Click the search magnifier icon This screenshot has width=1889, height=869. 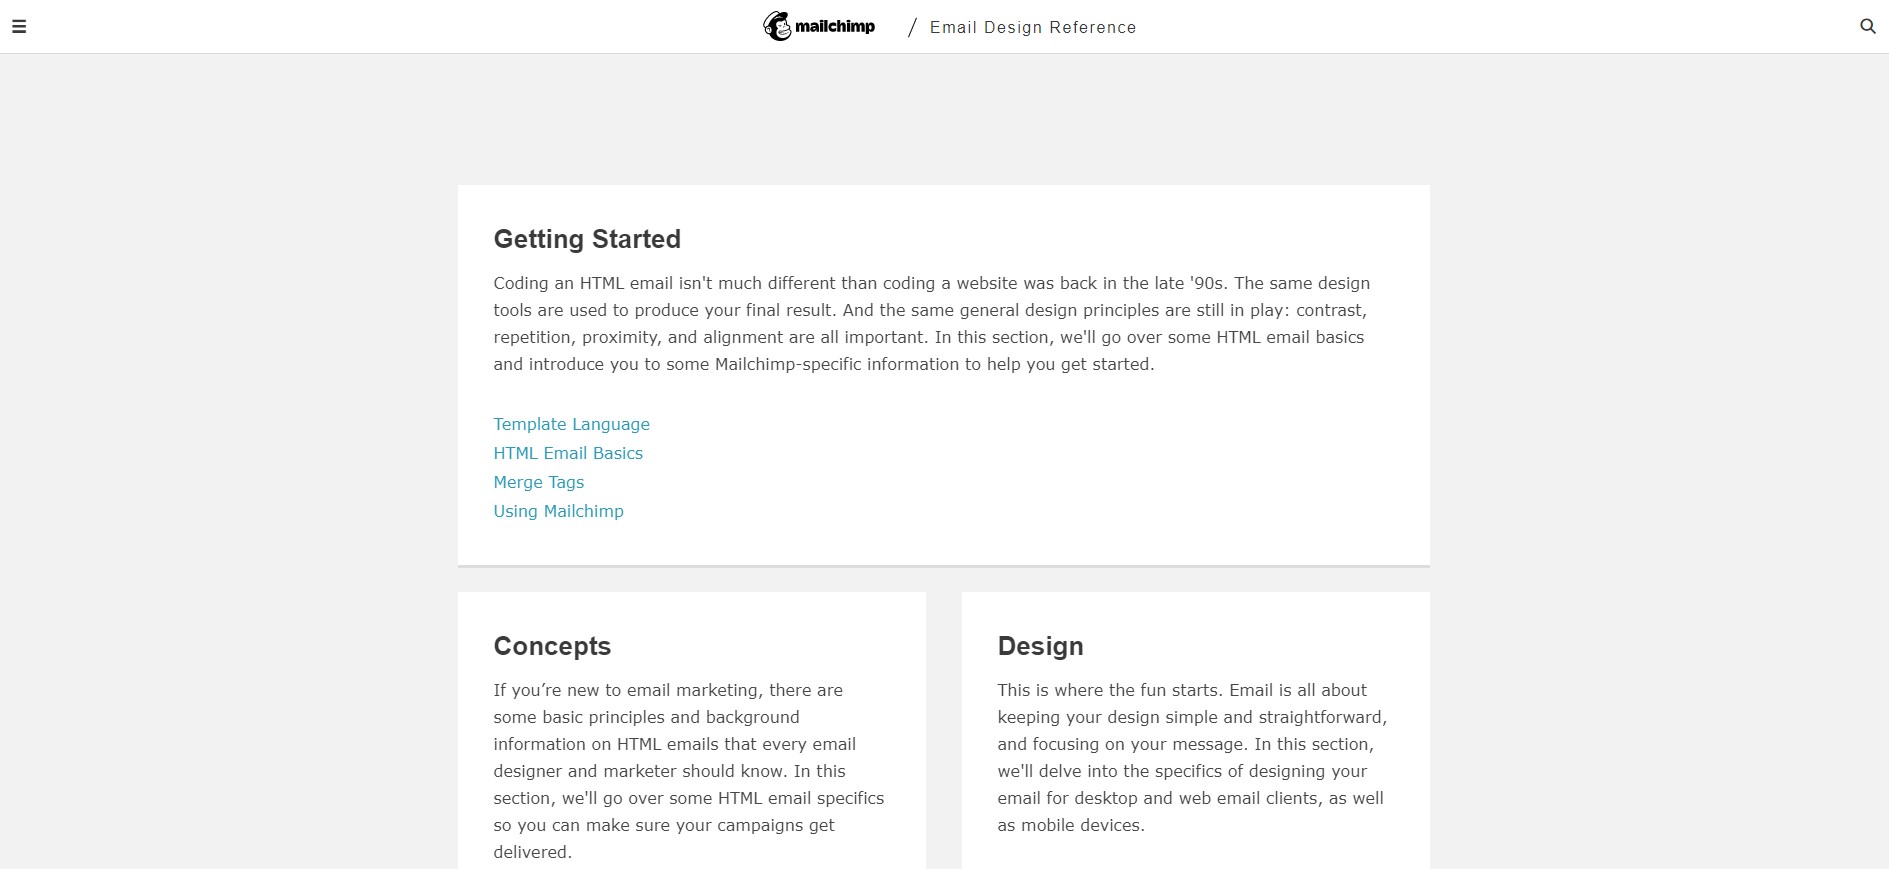tap(1867, 27)
